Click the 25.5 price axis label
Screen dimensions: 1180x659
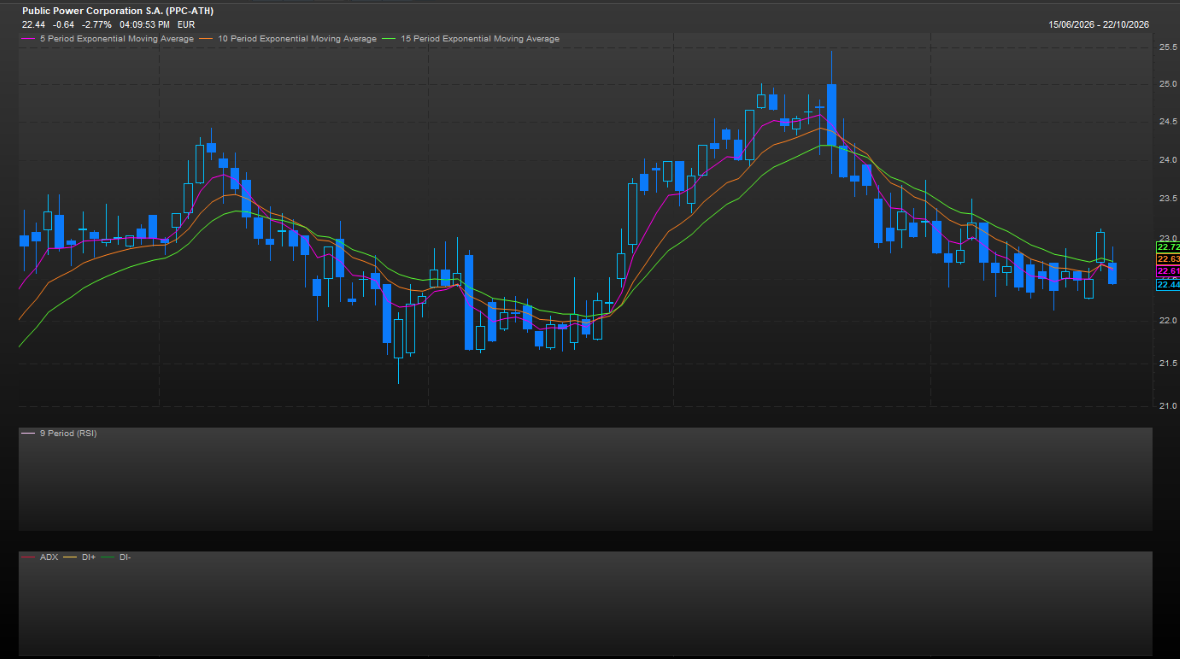pyautogui.click(x=1168, y=47)
